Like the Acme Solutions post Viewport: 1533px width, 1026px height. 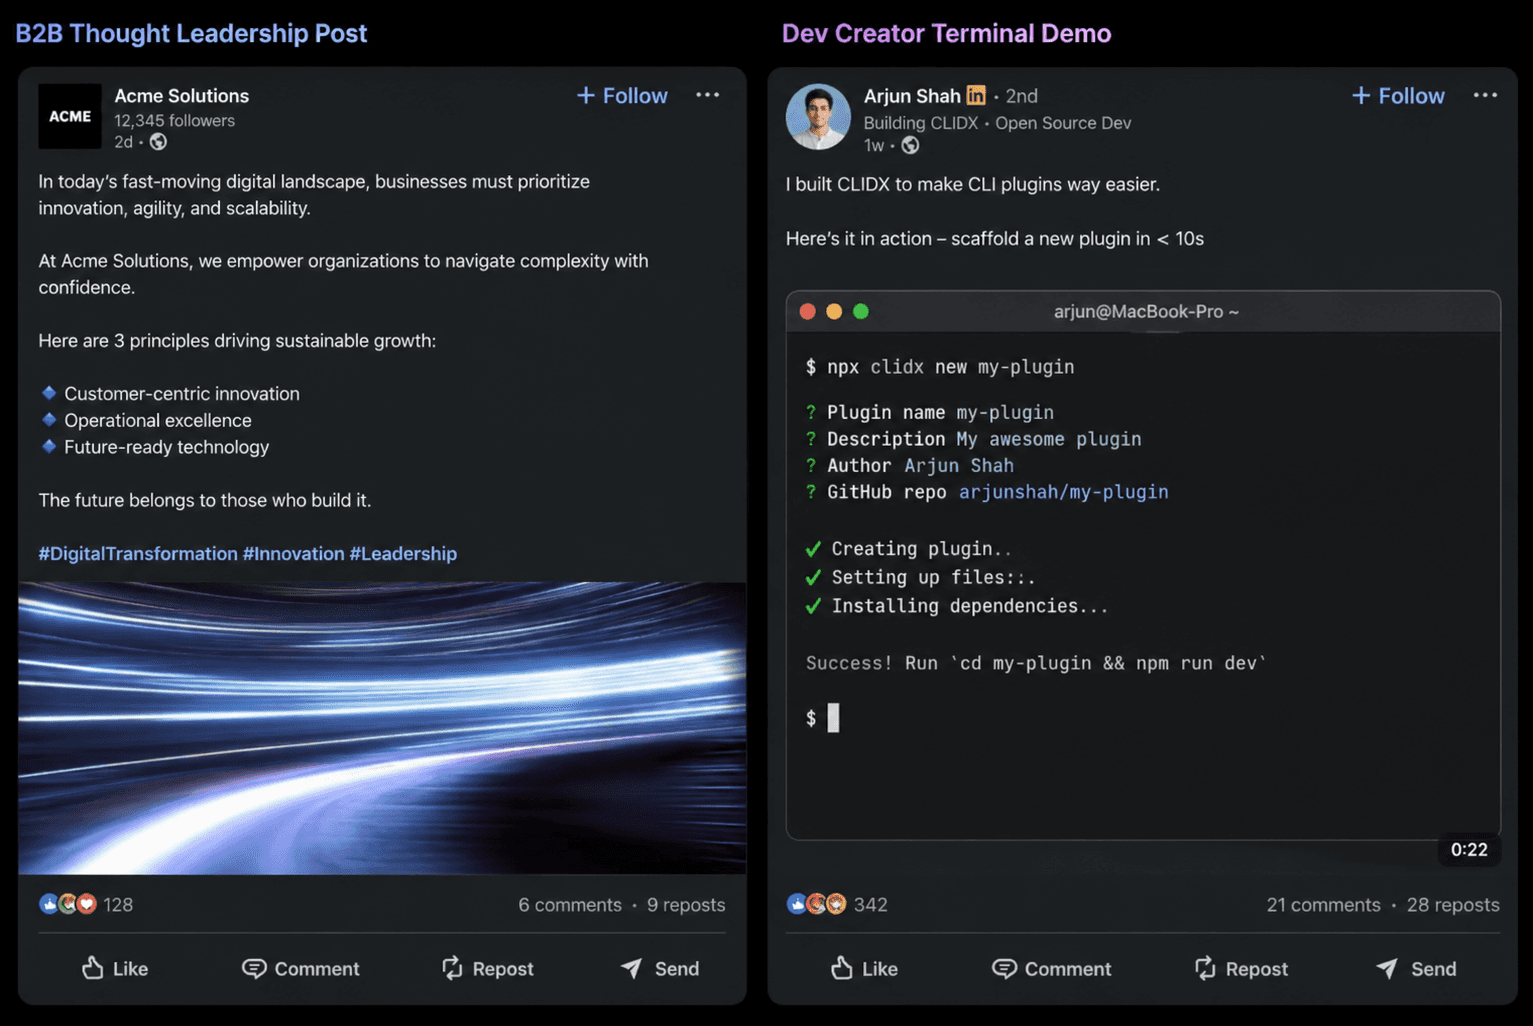(115, 968)
